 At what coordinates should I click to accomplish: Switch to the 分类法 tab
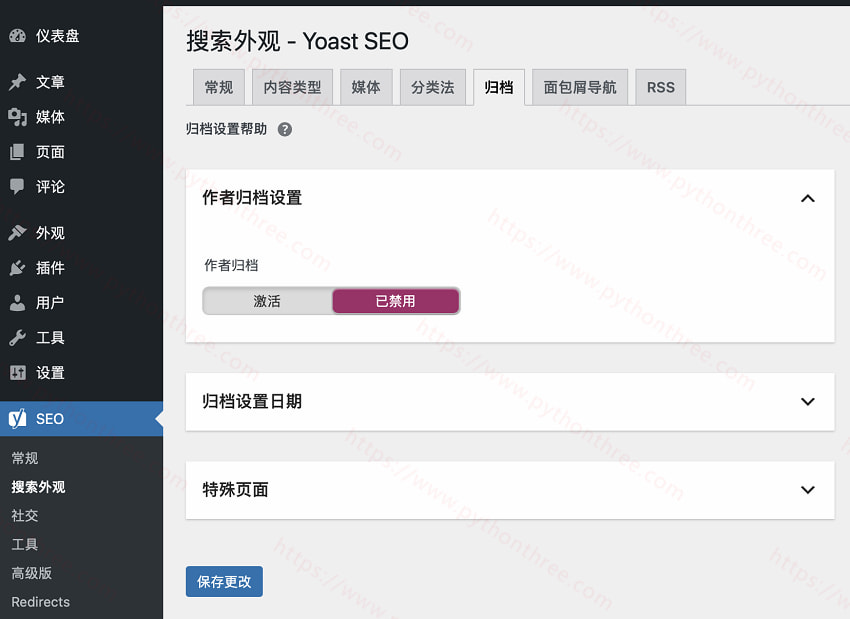[433, 87]
